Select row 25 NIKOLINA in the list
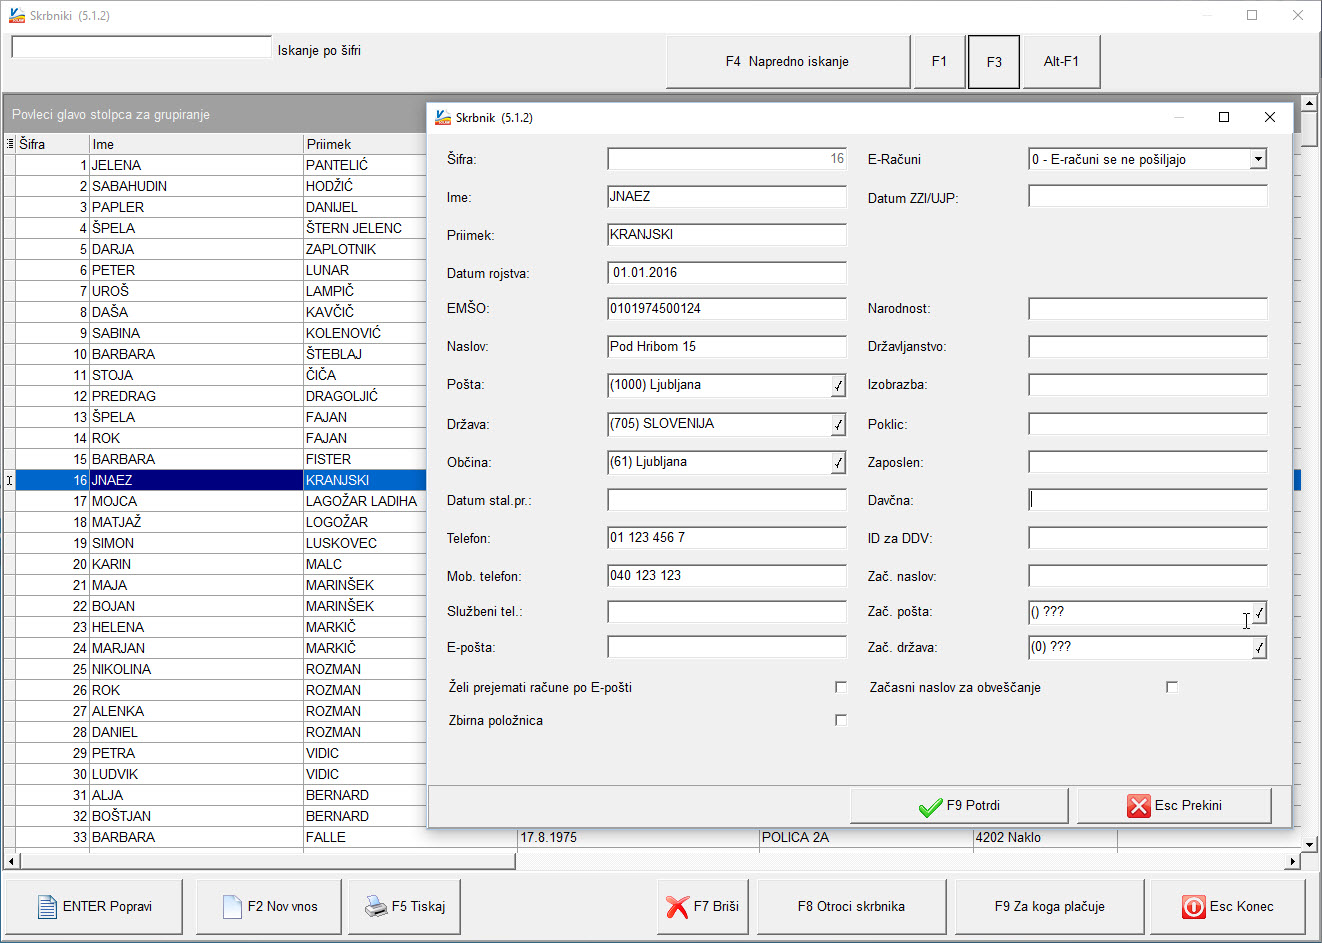The image size is (1322, 943). coord(215,669)
